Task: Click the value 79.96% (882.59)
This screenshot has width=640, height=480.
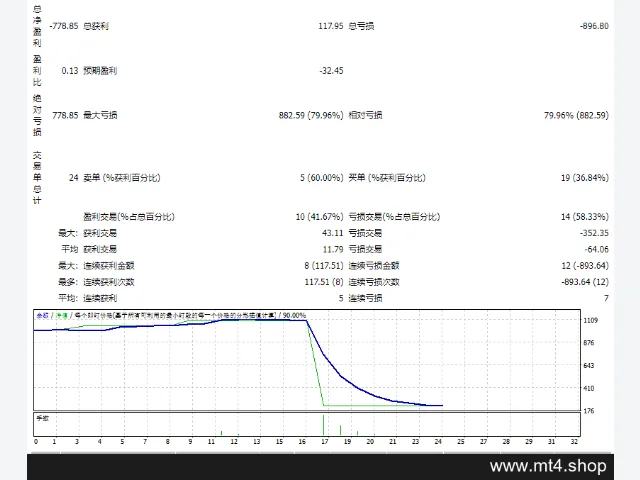Action: [x=576, y=115]
